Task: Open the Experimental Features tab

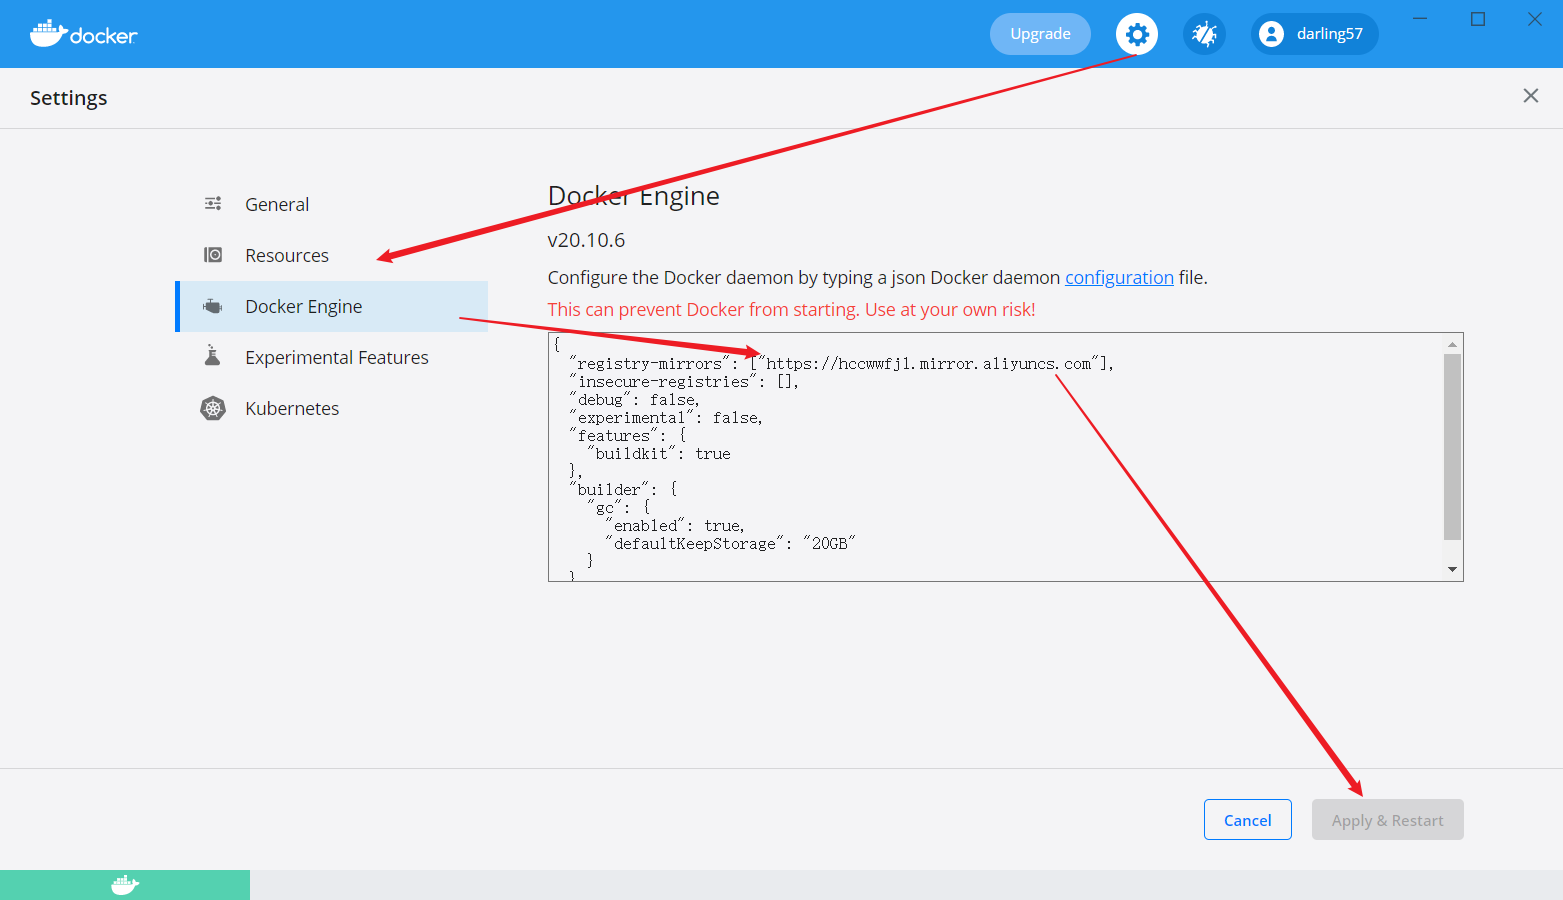Action: point(332,357)
